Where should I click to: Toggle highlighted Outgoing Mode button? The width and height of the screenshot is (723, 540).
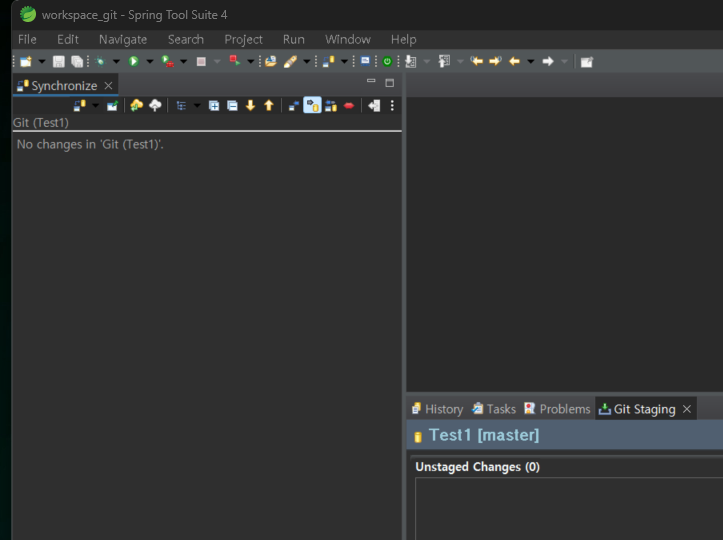312,106
